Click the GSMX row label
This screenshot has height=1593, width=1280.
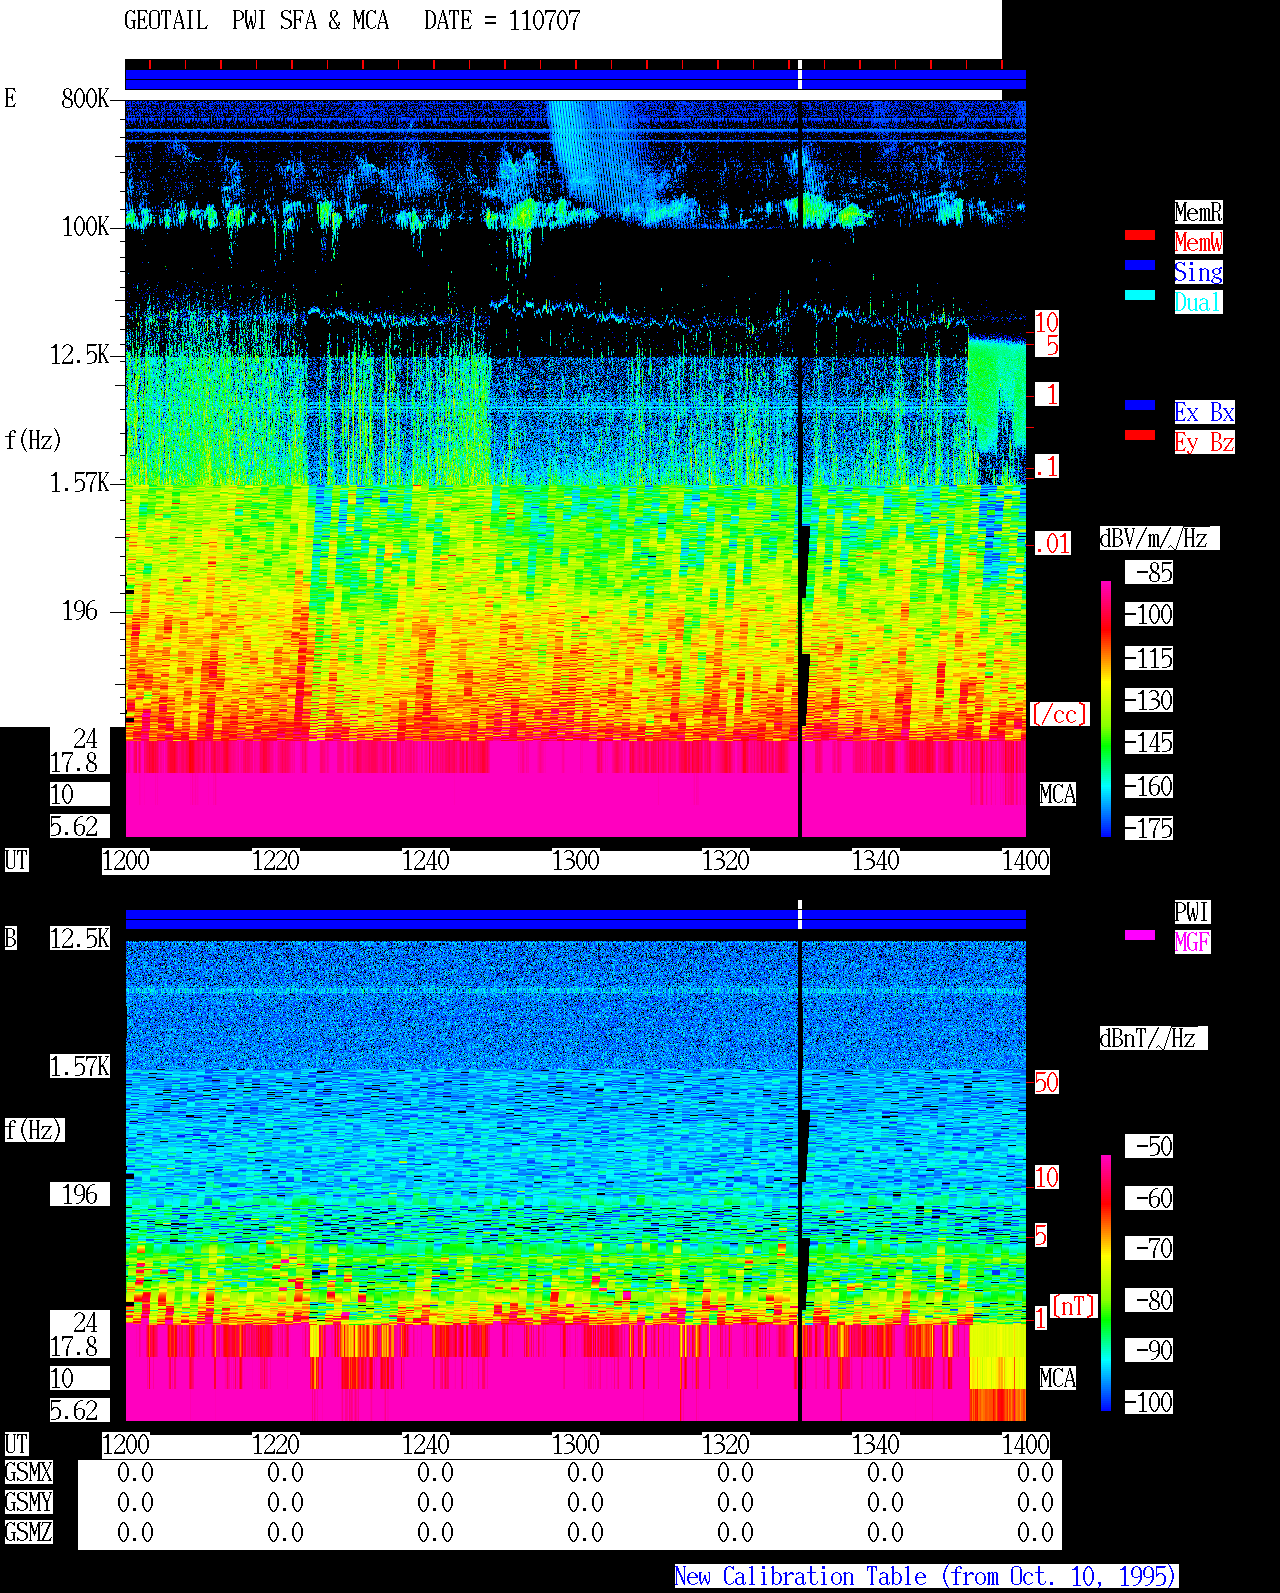28,1473
